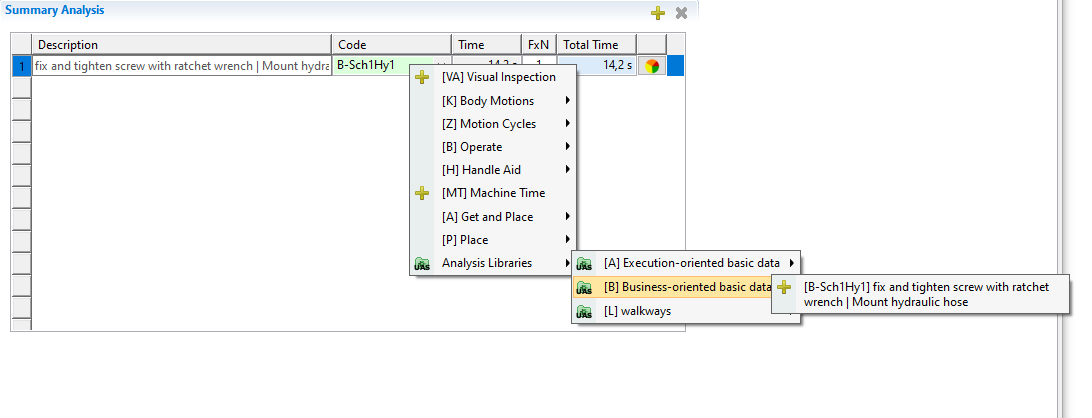Click the folder icon for Execution-oriented basic data

point(584,264)
